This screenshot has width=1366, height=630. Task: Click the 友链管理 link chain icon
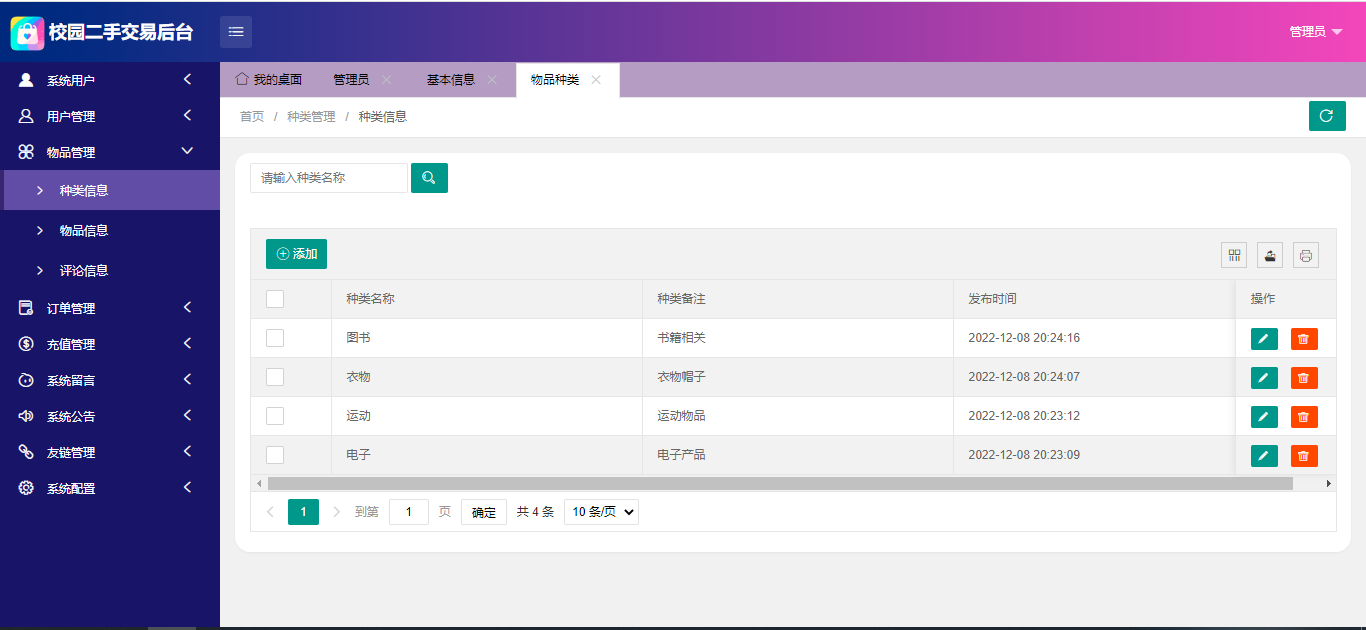(x=26, y=452)
